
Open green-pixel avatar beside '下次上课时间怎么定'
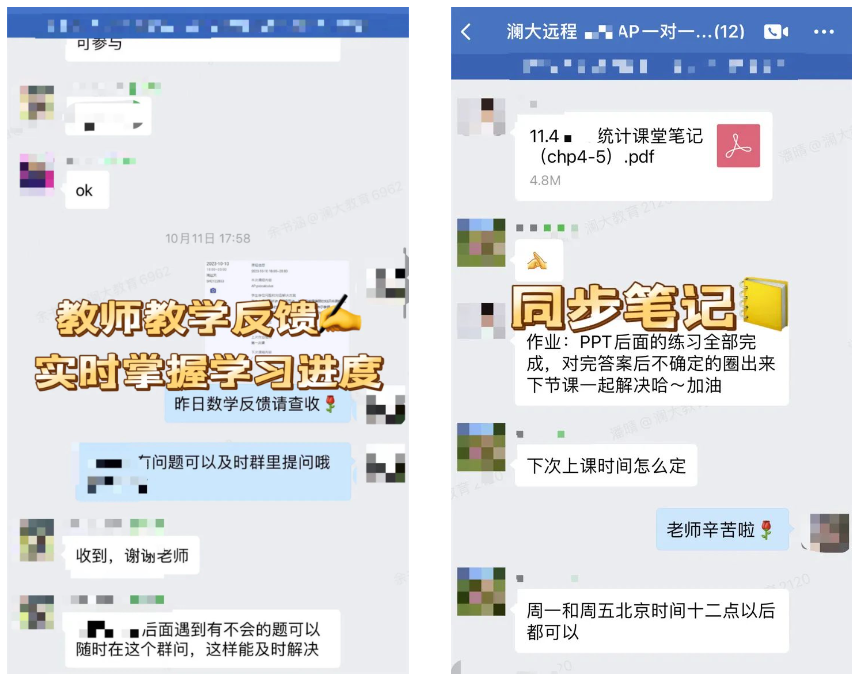[x=481, y=447]
